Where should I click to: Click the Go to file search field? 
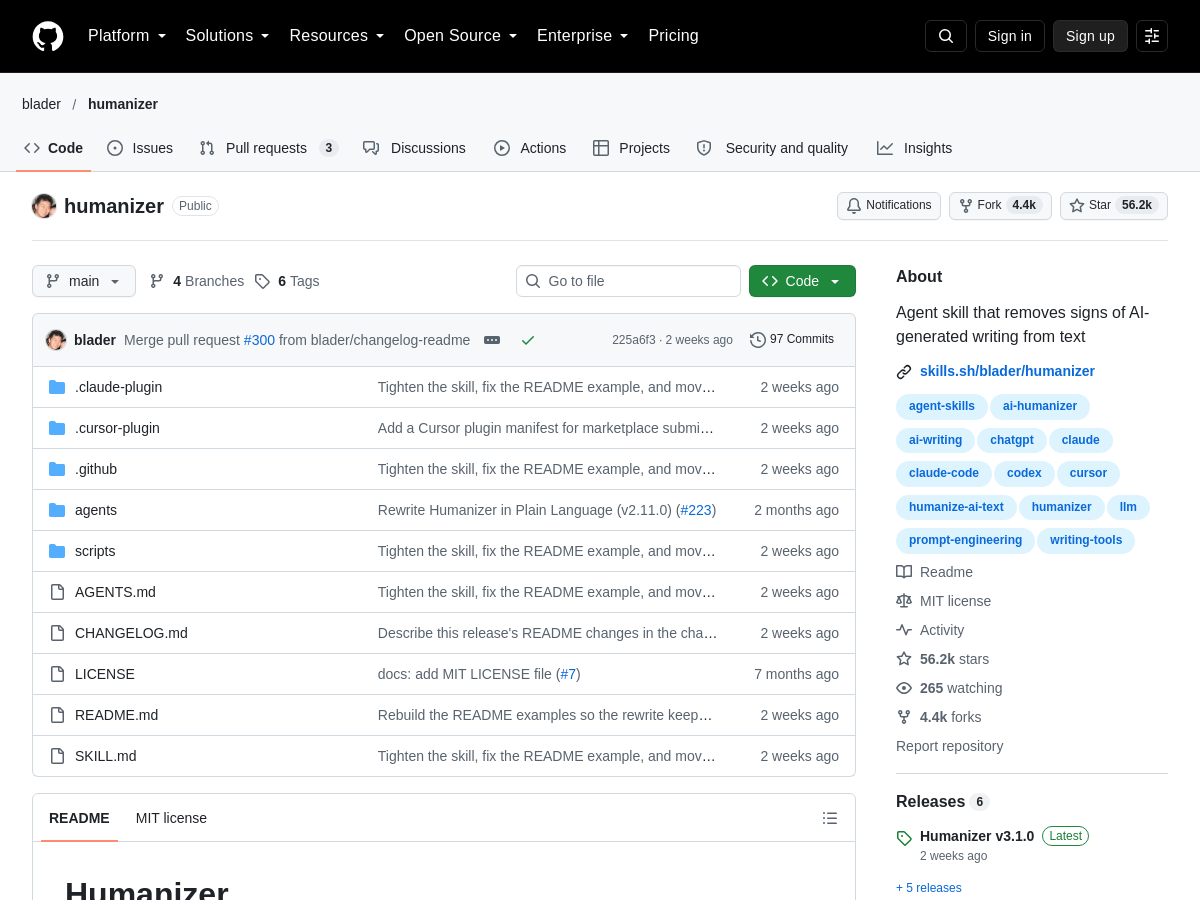coord(628,281)
